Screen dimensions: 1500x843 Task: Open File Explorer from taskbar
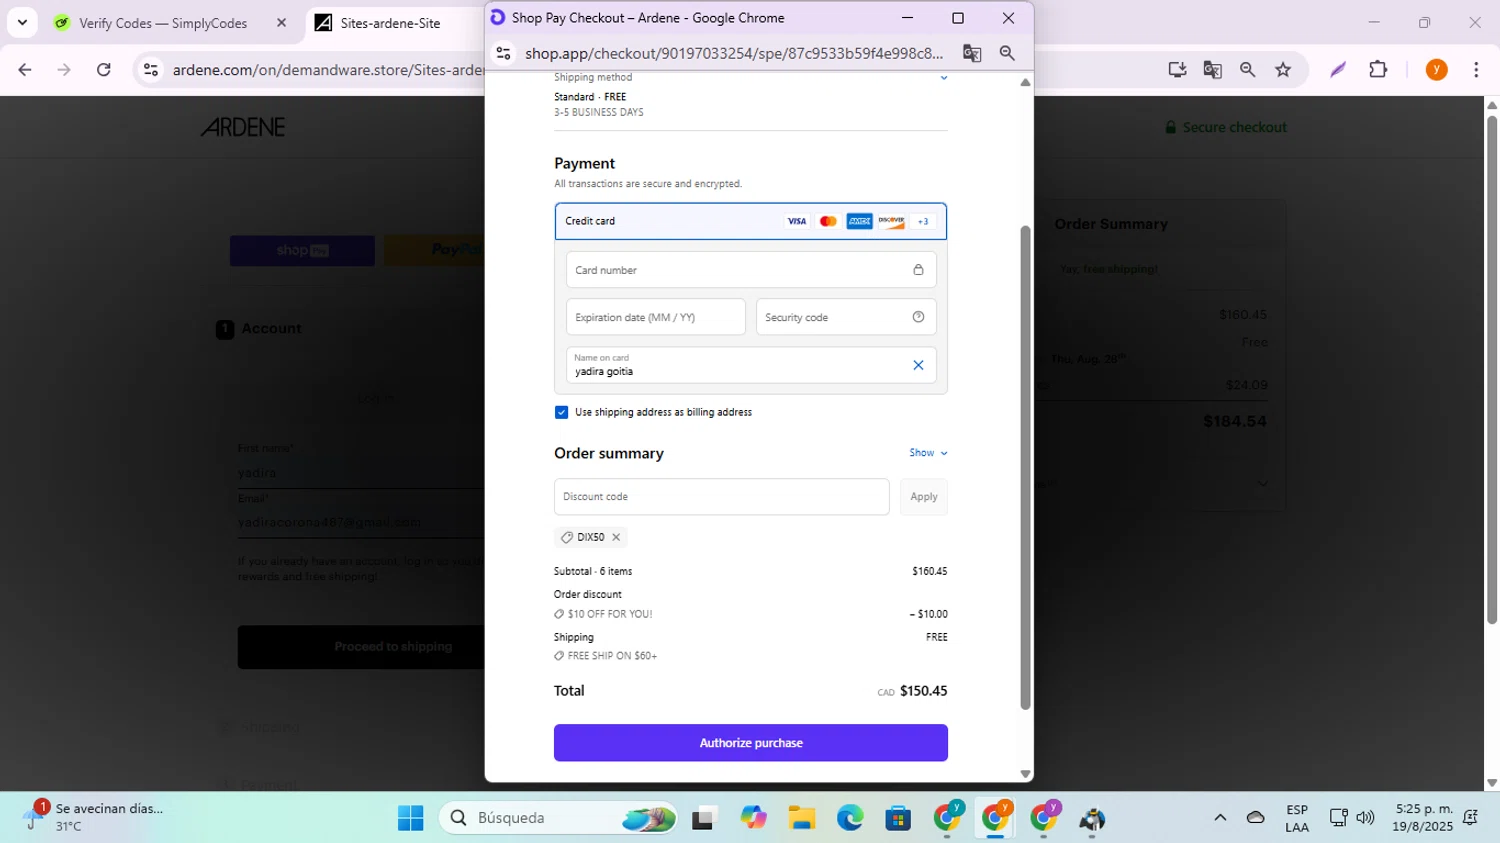pyautogui.click(x=801, y=818)
